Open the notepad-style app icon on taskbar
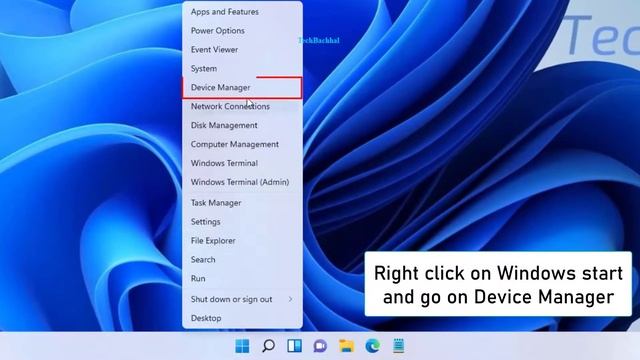 [398, 346]
